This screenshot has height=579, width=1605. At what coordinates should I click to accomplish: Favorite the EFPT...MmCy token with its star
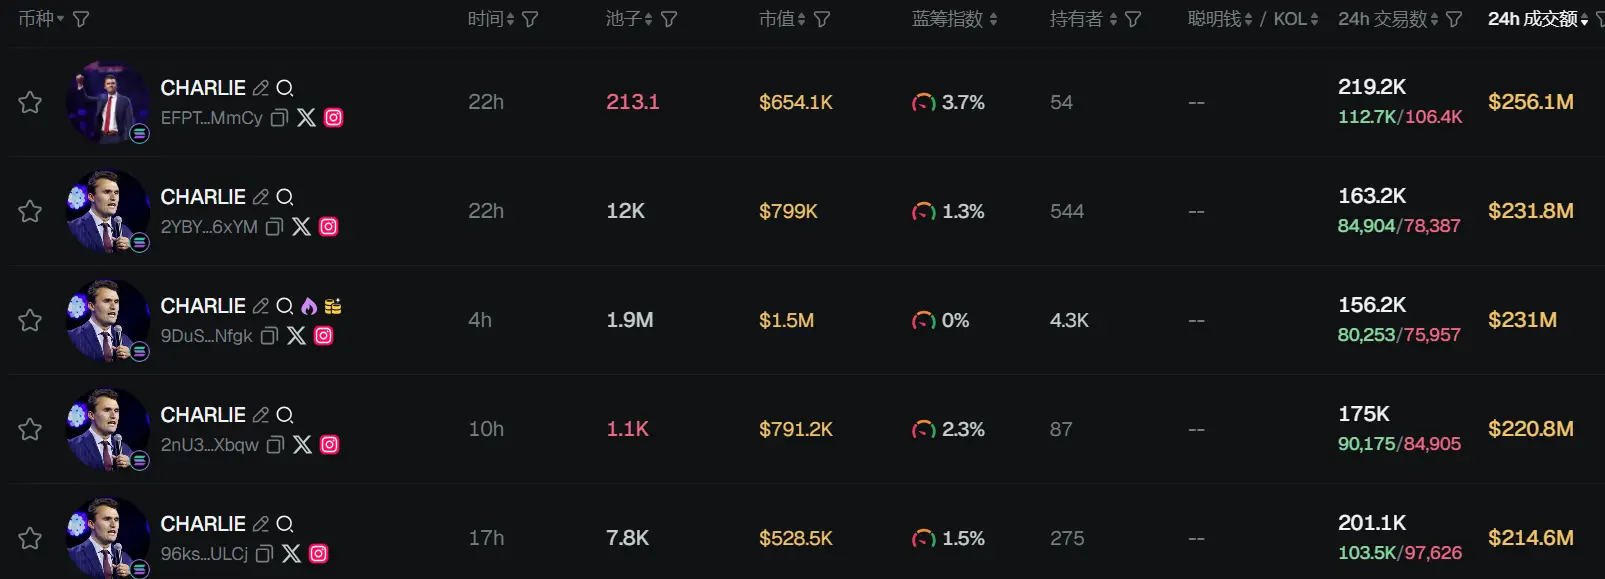(30, 102)
